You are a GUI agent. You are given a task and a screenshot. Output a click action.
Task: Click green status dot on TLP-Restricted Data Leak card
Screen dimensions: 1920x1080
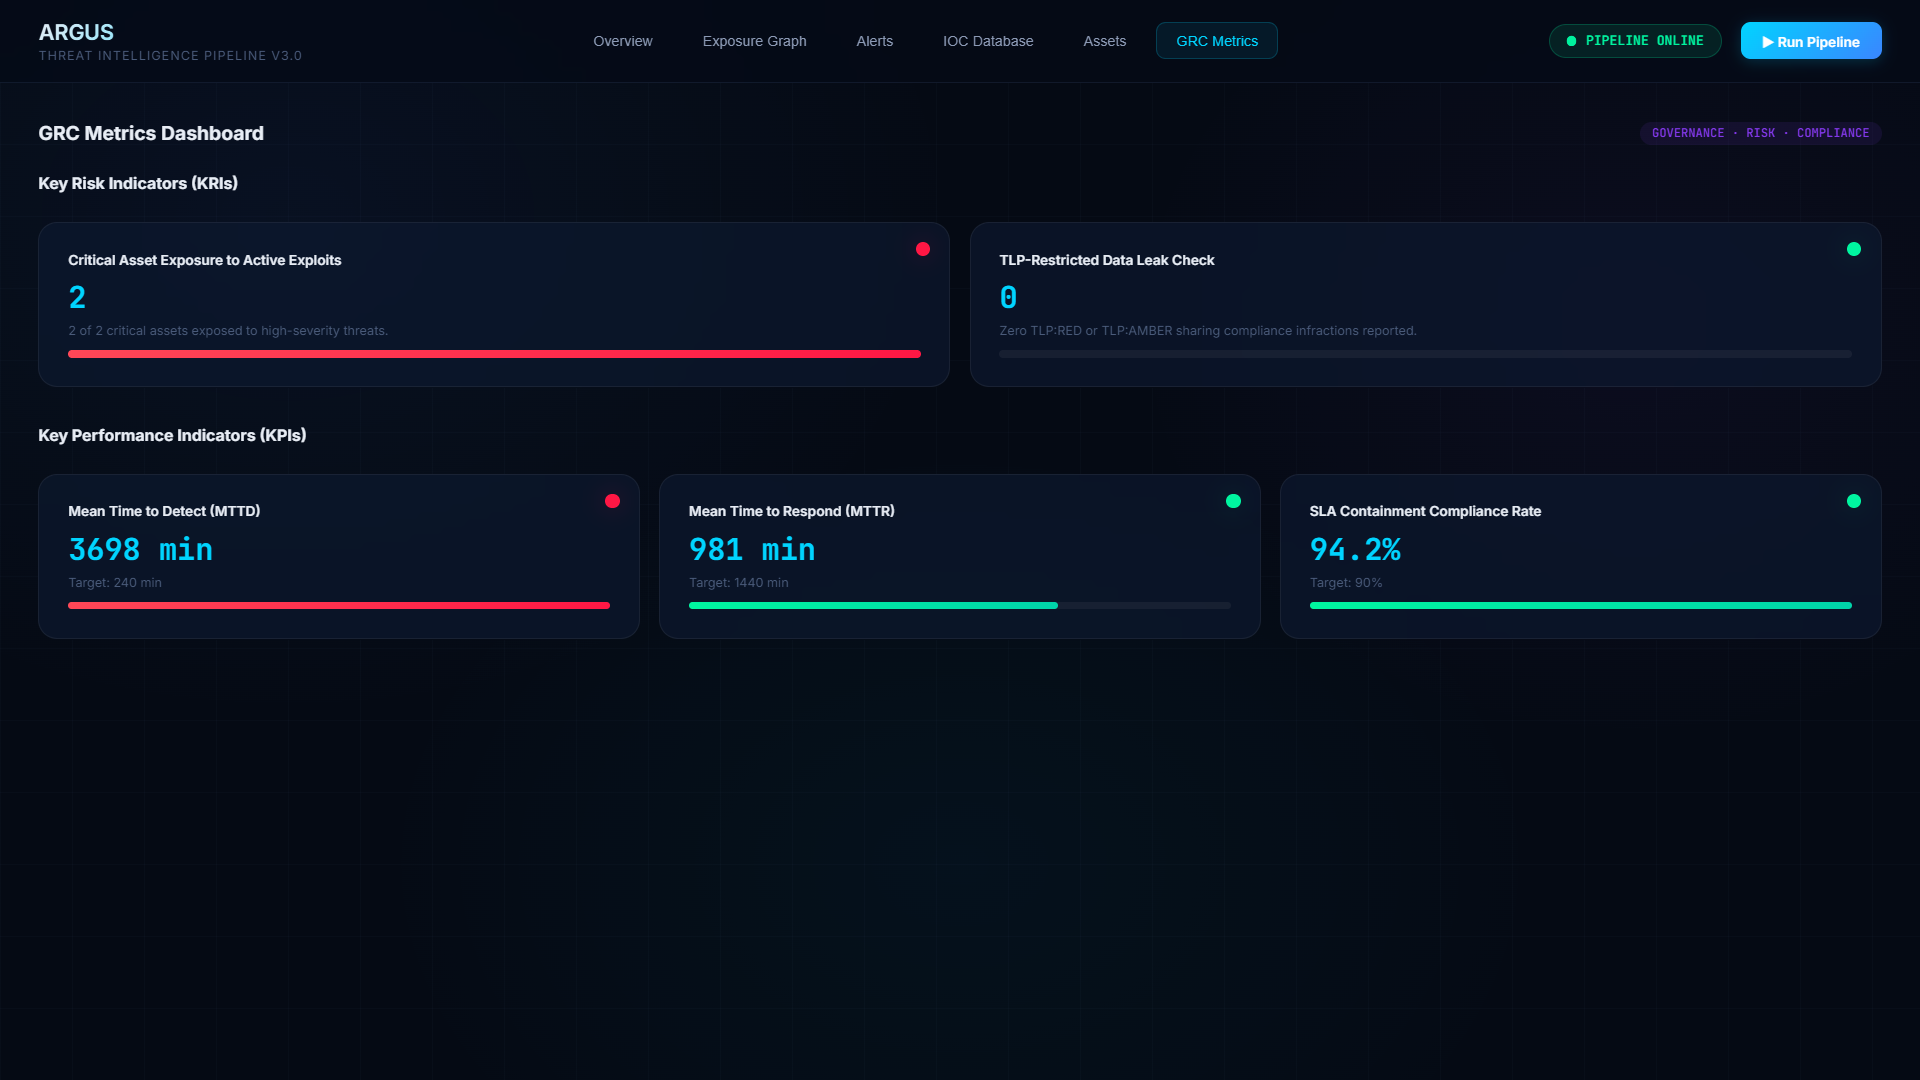coord(1854,249)
